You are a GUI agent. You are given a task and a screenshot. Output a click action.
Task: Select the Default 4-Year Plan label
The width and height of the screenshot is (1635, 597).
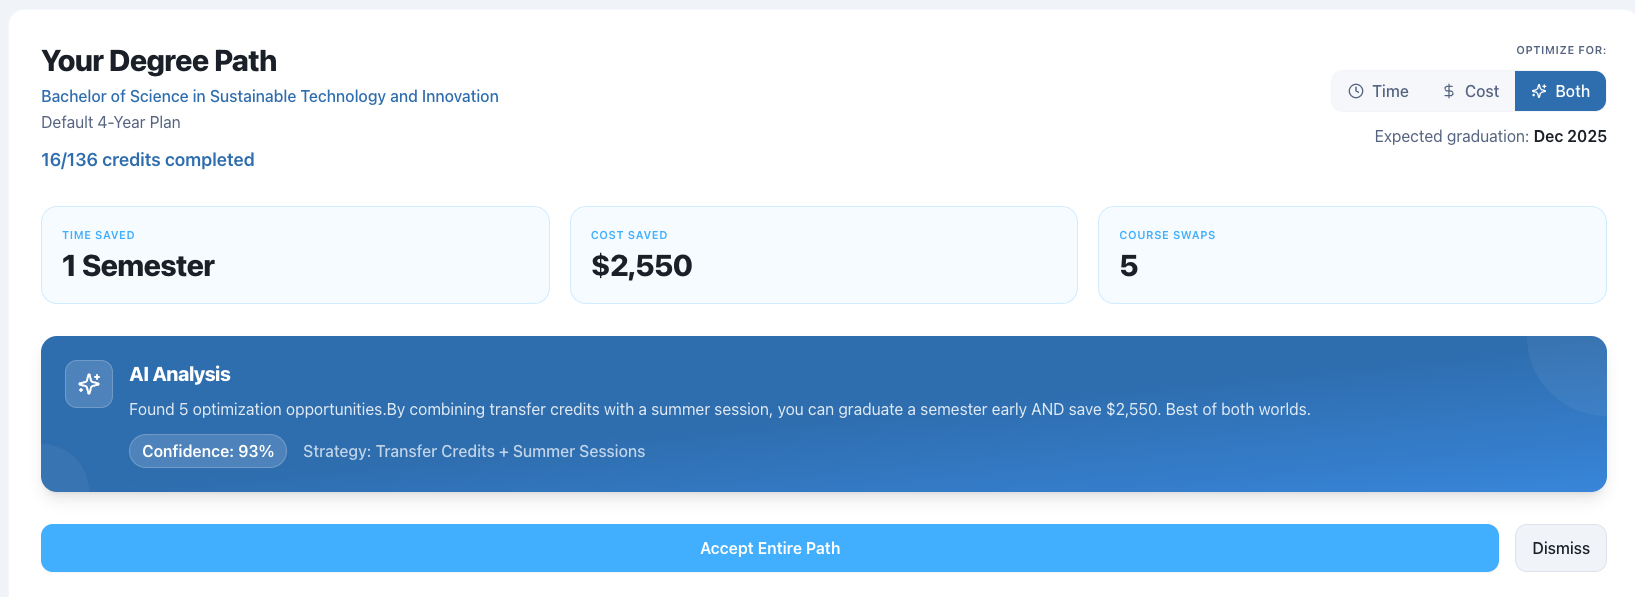pyautogui.click(x=110, y=122)
